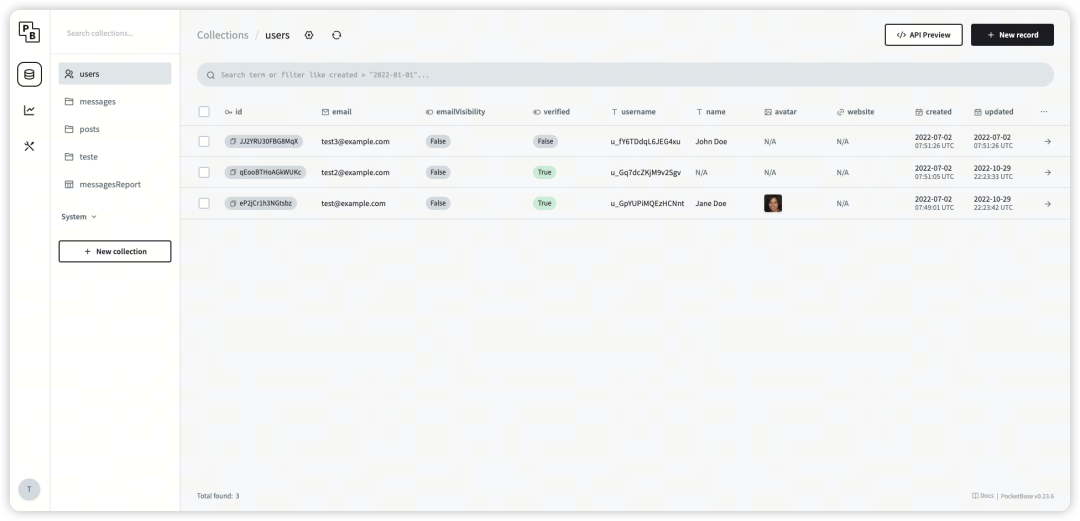This screenshot has height=521, width=1080.
Task: Click the search magnifier icon in filter bar
Action: (211, 75)
